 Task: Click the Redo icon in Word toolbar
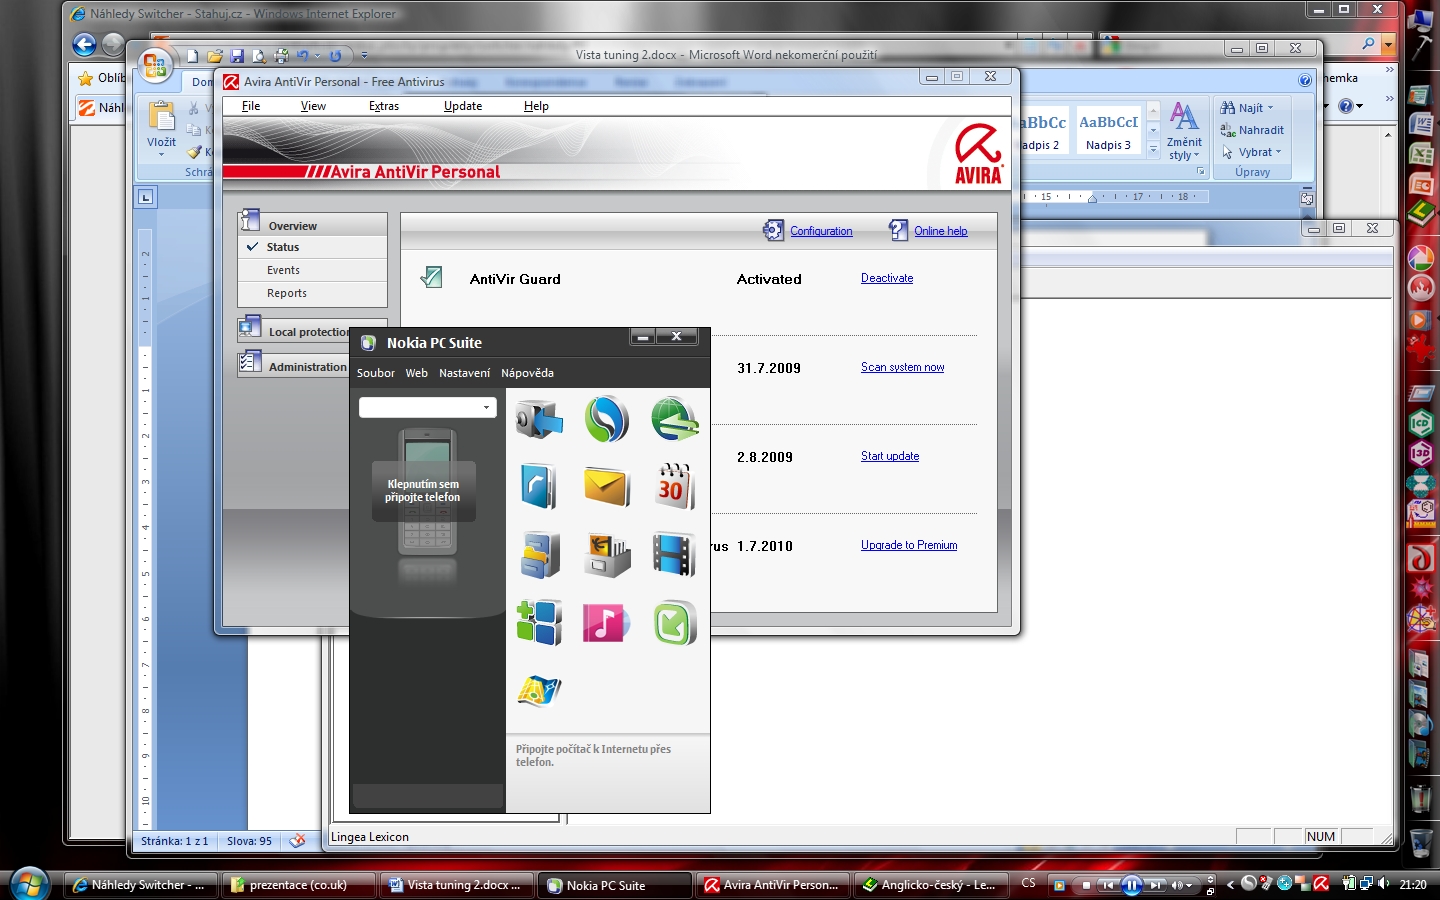click(336, 56)
